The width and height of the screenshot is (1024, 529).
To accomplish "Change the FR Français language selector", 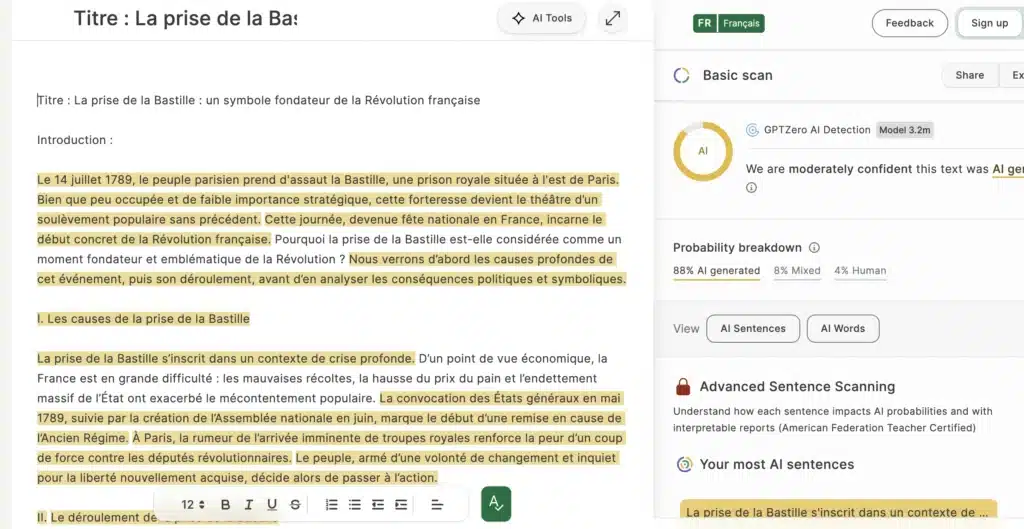I will pos(728,23).
